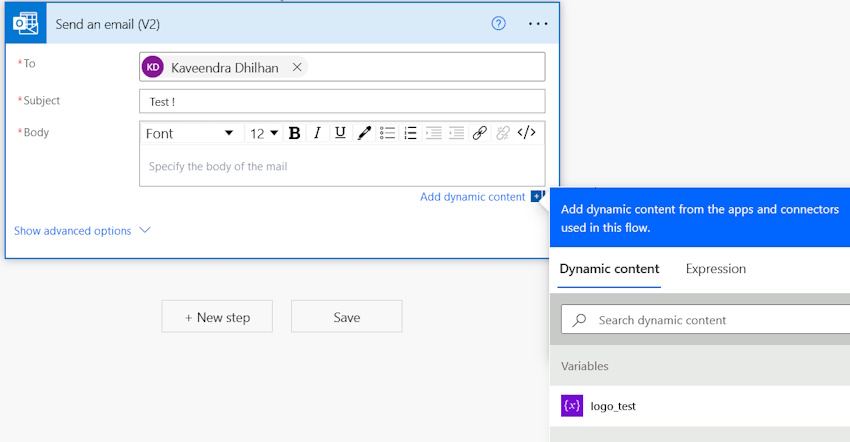Open the font size 12 dropdown
This screenshot has width=850, height=442.
pos(264,133)
